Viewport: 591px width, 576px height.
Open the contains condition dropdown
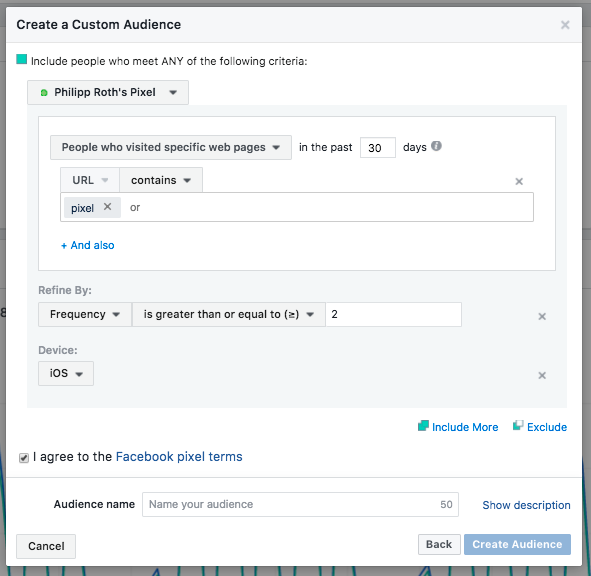pyautogui.click(x=161, y=180)
